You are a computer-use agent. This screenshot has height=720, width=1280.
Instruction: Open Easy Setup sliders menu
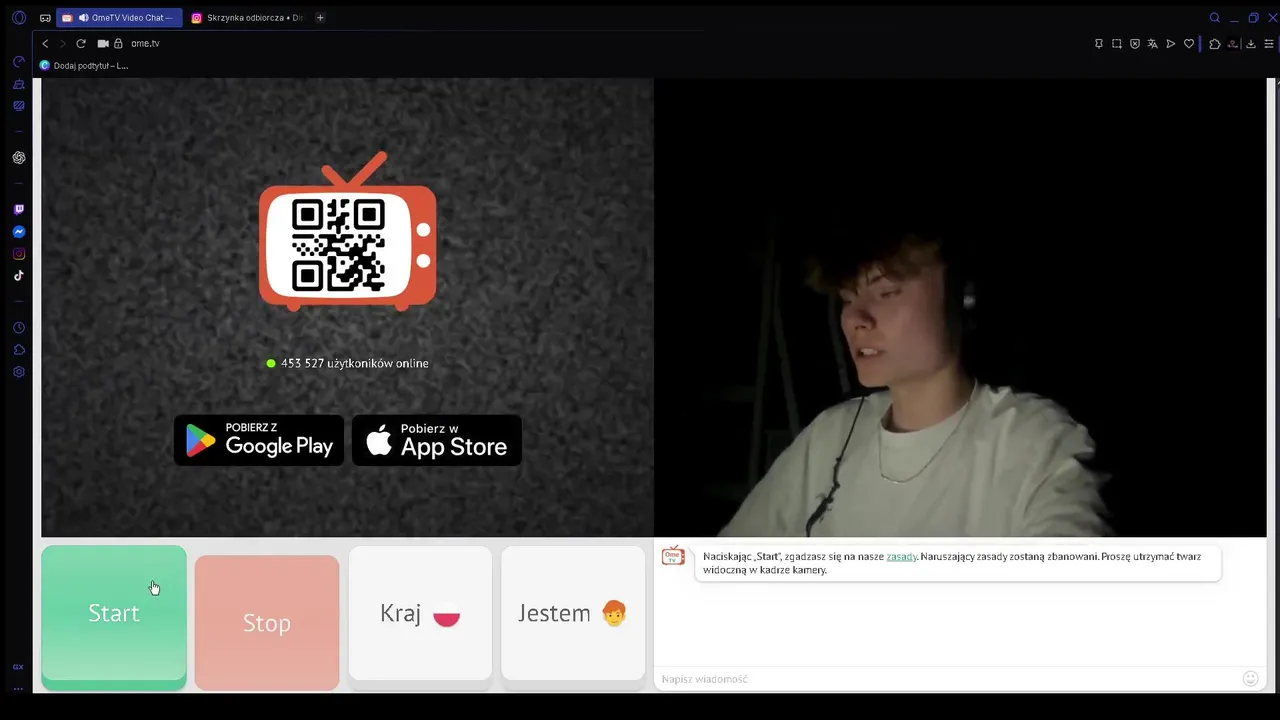1269,44
